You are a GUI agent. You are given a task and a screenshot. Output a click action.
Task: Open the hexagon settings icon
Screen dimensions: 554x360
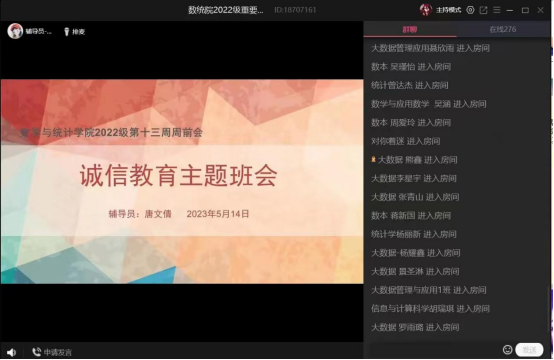(470, 10)
